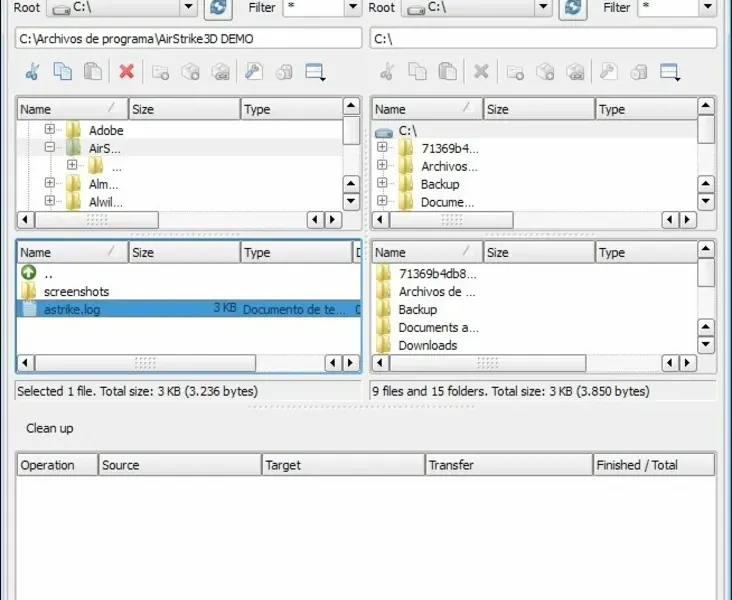This screenshot has width=732, height=600.
Task: Expand the Adobe folder in the left tree
Action: click(x=49, y=129)
